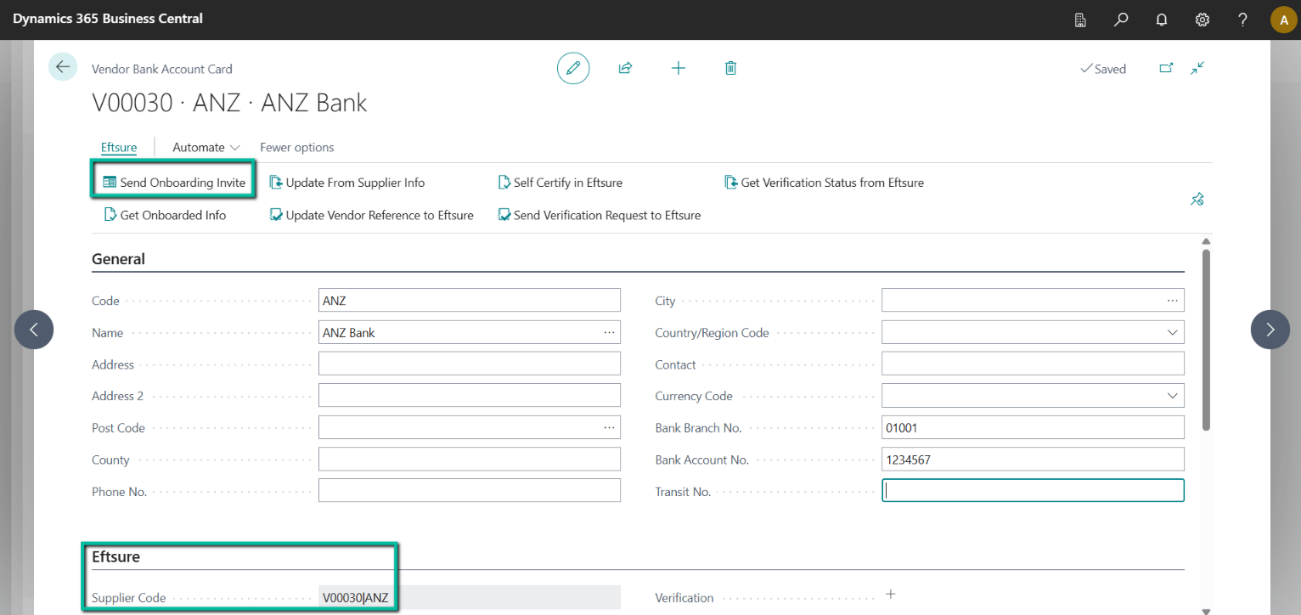This screenshot has width=1301, height=615.
Task: Click Update From Supplier Info
Action: click(x=347, y=182)
